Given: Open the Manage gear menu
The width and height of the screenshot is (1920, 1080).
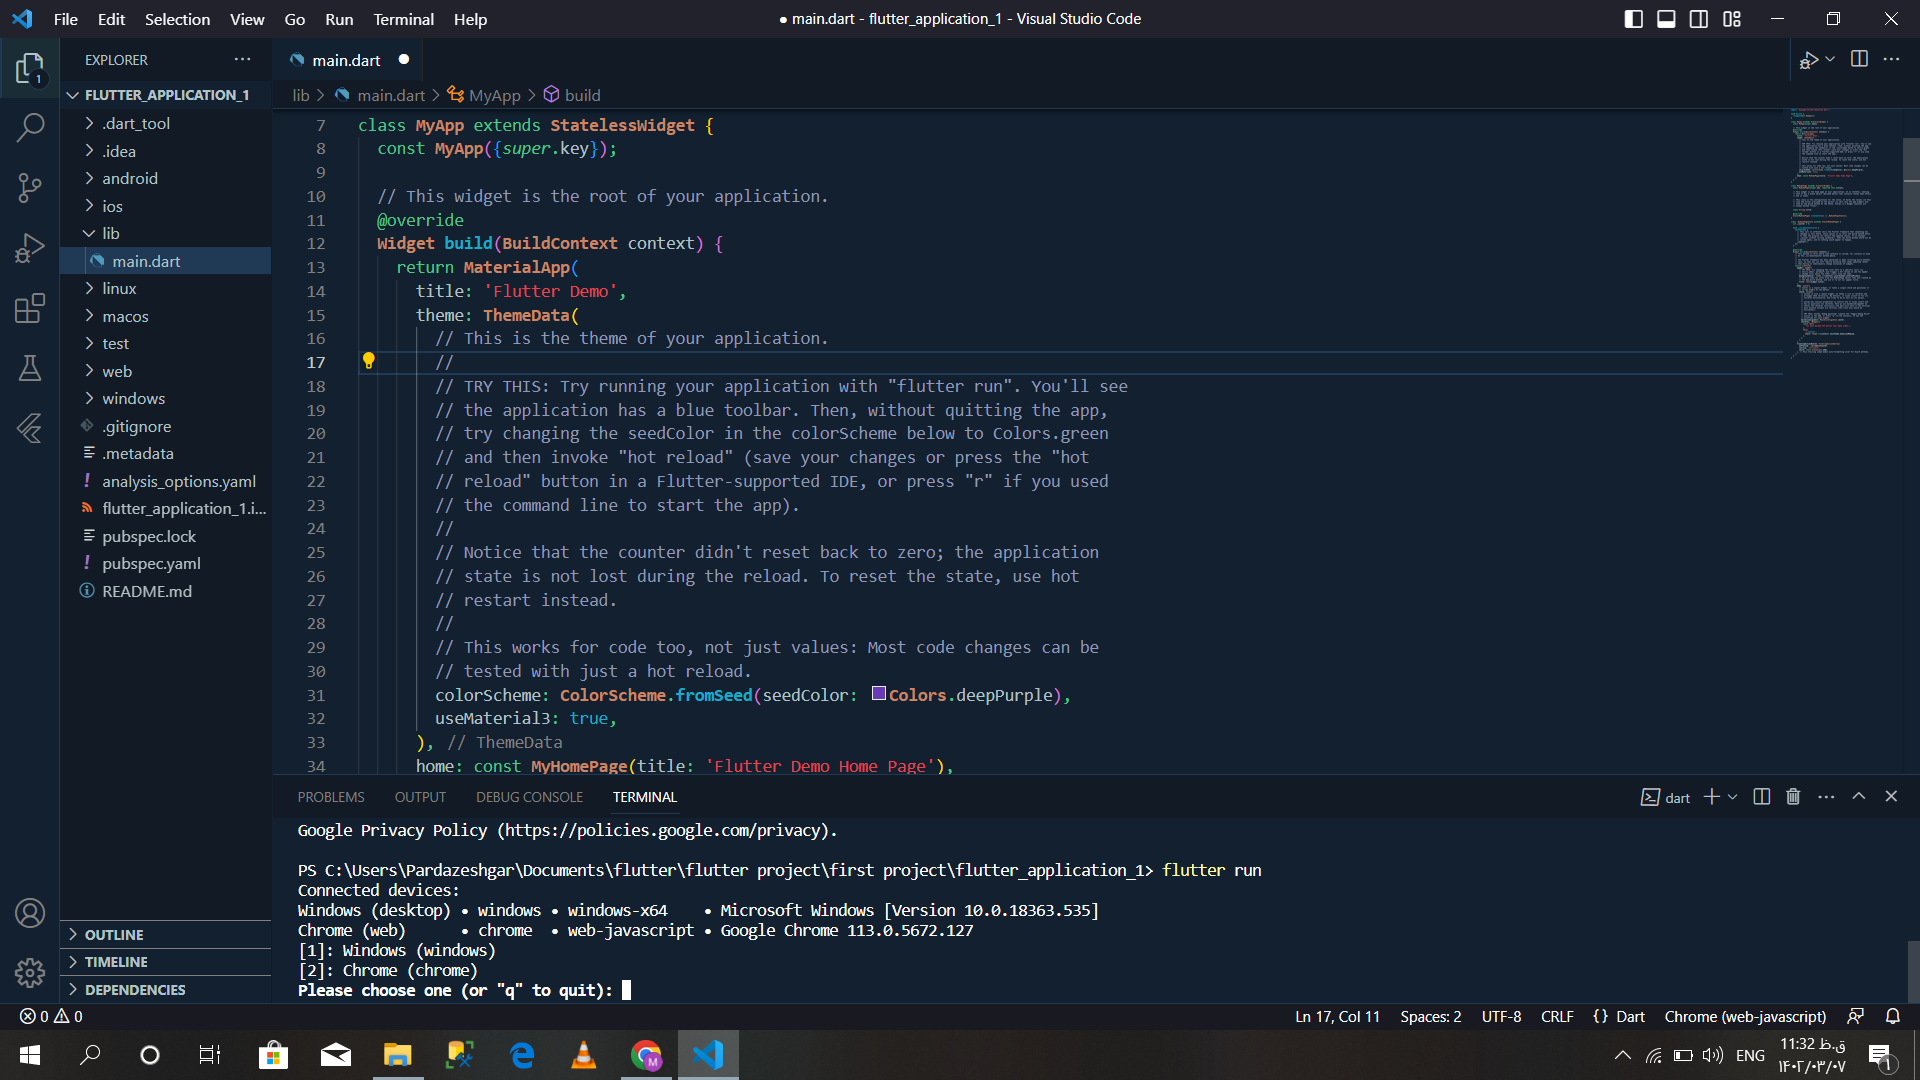Looking at the screenshot, I should tap(30, 972).
